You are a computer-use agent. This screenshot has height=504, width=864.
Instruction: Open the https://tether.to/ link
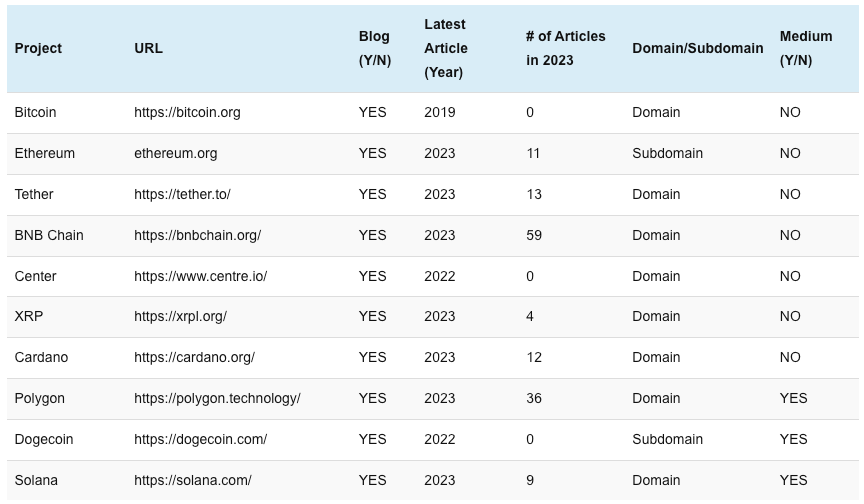coord(182,195)
